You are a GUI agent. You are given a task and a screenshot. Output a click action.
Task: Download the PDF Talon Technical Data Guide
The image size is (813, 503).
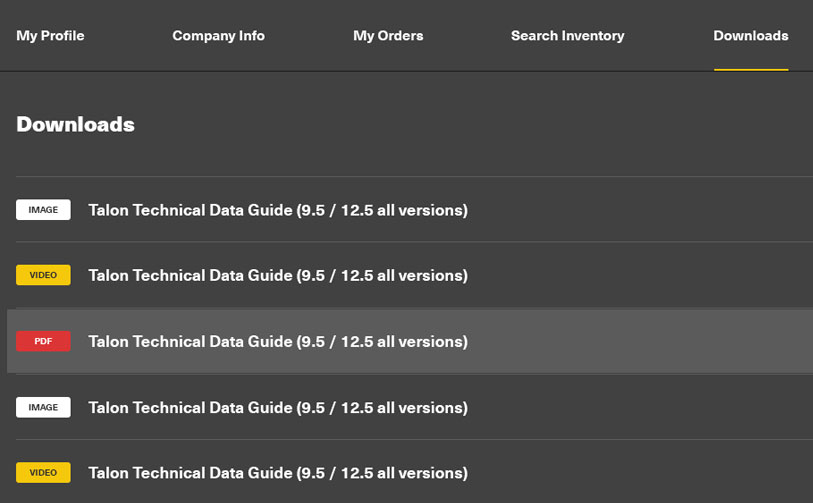point(278,342)
